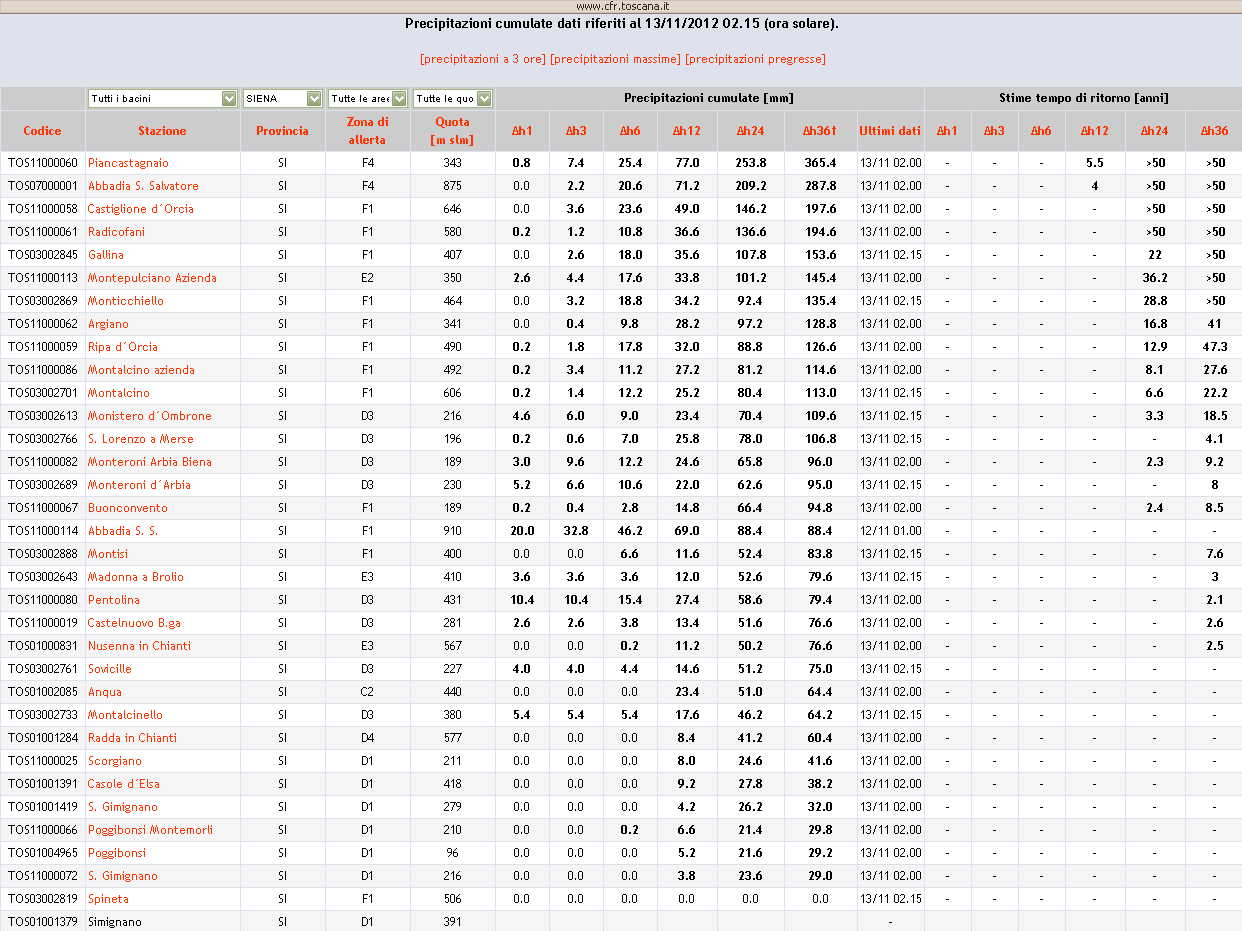1242x931 pixels.
Task: Expand the SIENA province dropdown
Action: click(284, 98)
